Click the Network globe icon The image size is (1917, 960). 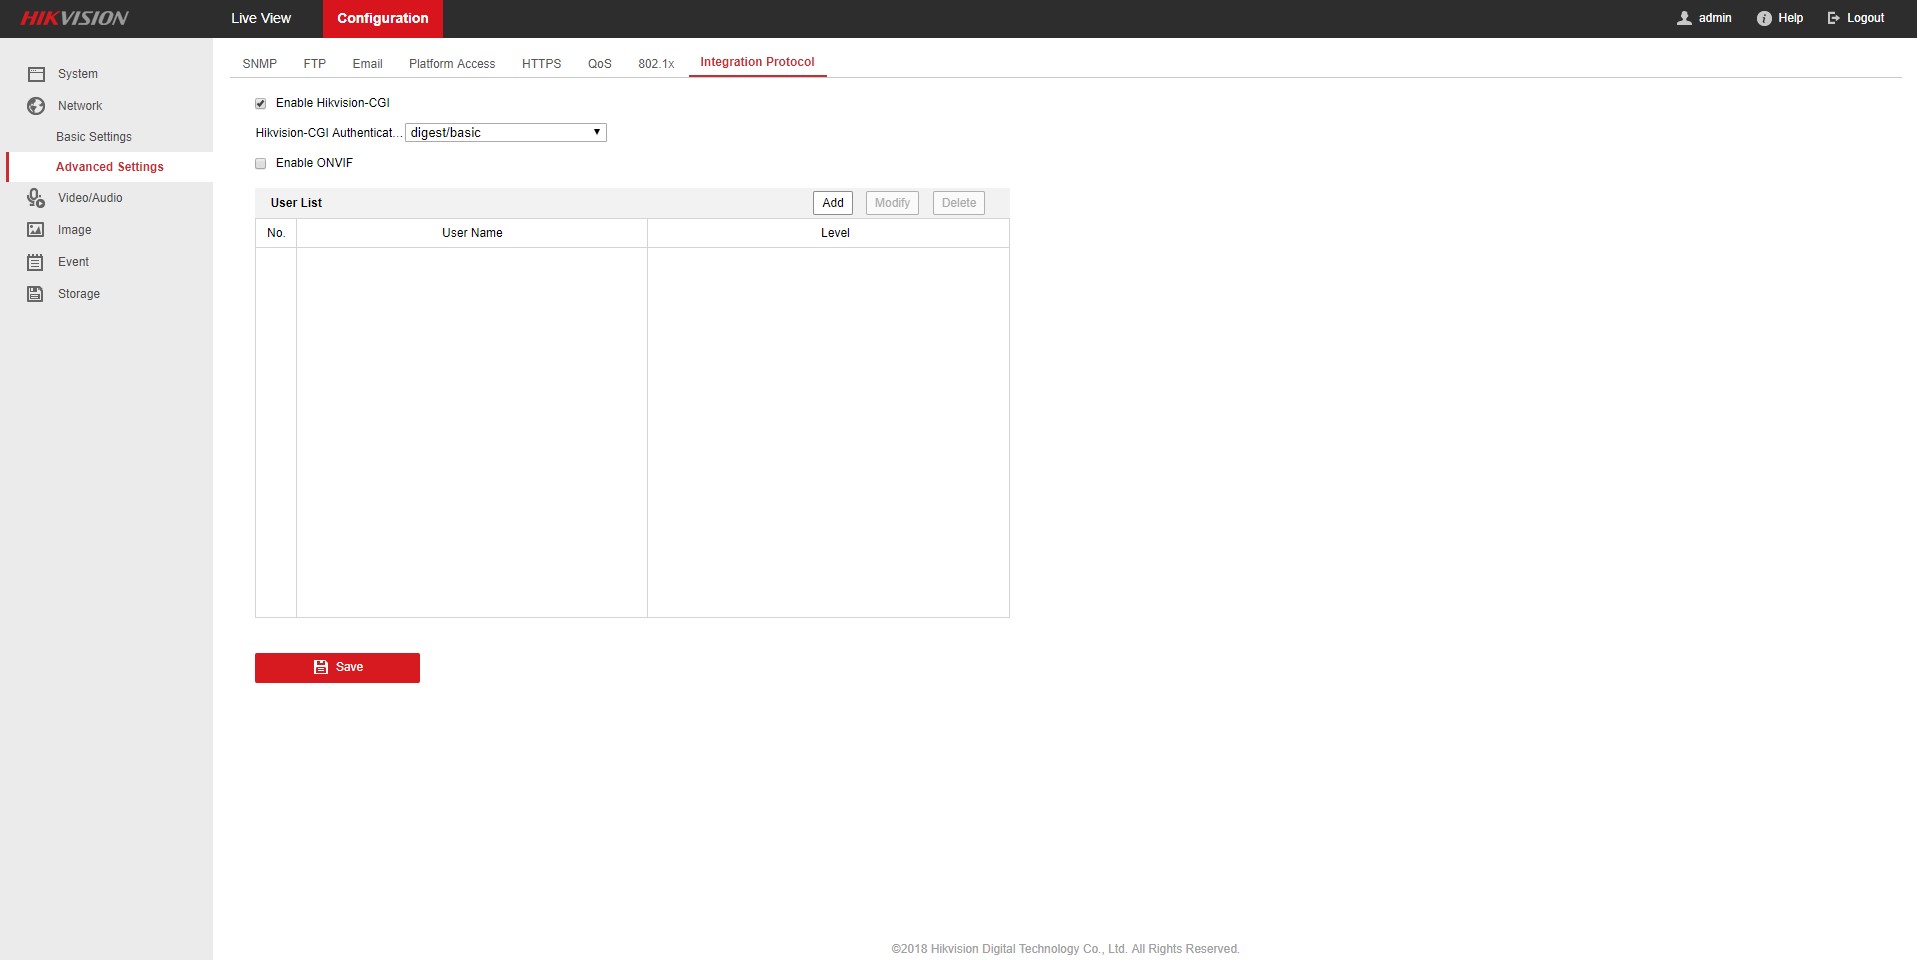pos(36,106)
